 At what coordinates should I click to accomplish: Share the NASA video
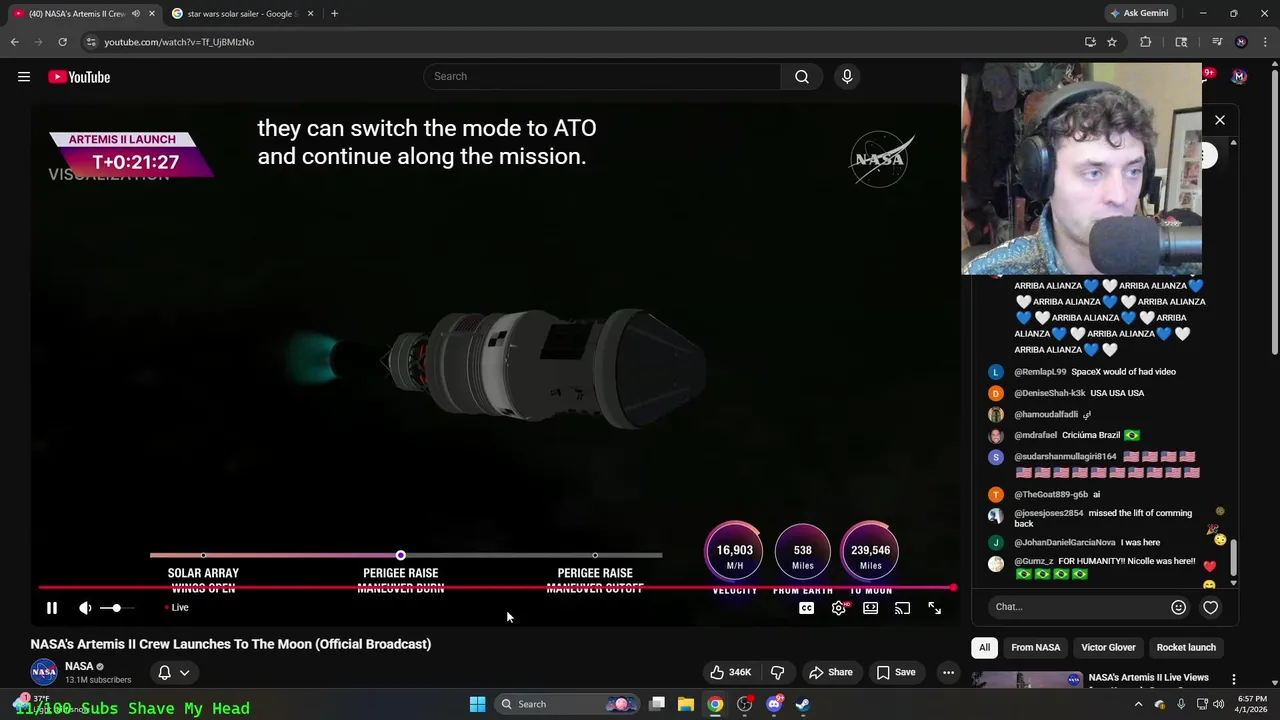click(831, 672)
